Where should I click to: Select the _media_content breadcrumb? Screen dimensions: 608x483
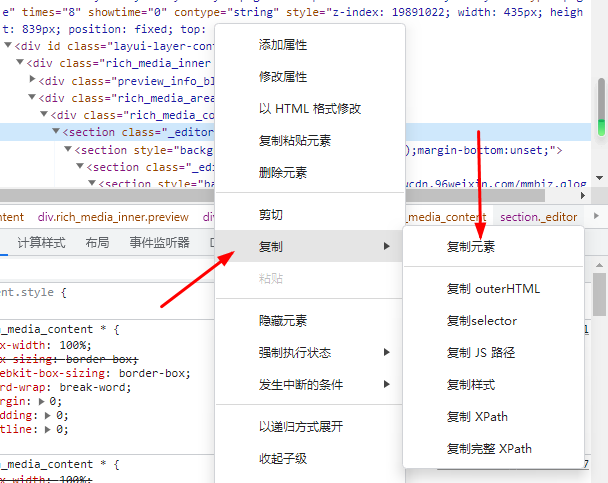(446, 217)
